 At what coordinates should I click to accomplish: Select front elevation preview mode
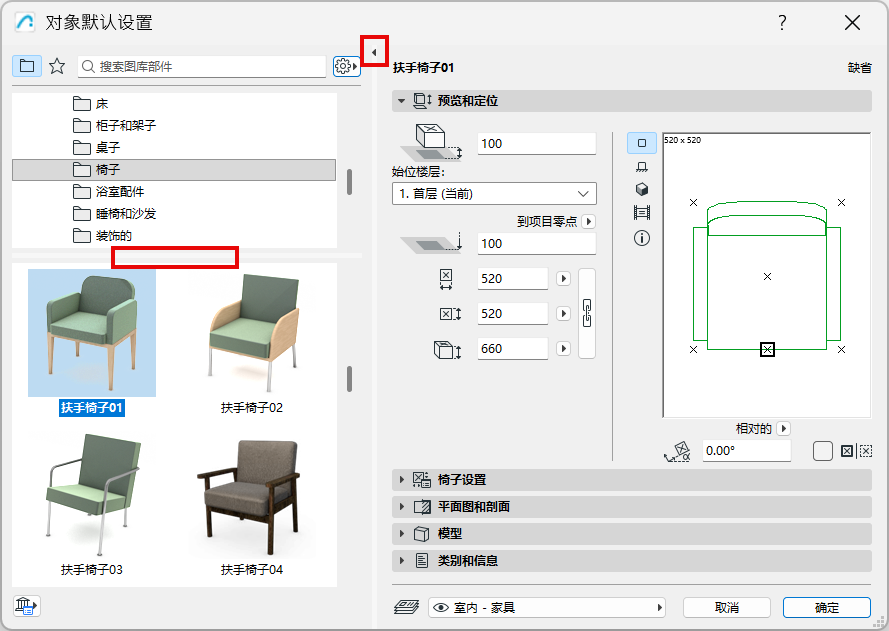pyautogui.click(x=642, y=167)
